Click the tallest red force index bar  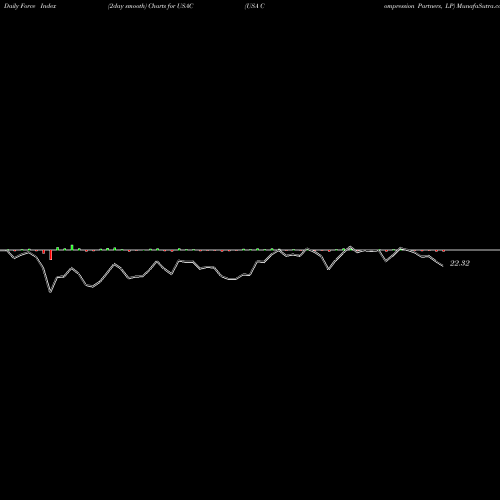click(x=51, y=255)
